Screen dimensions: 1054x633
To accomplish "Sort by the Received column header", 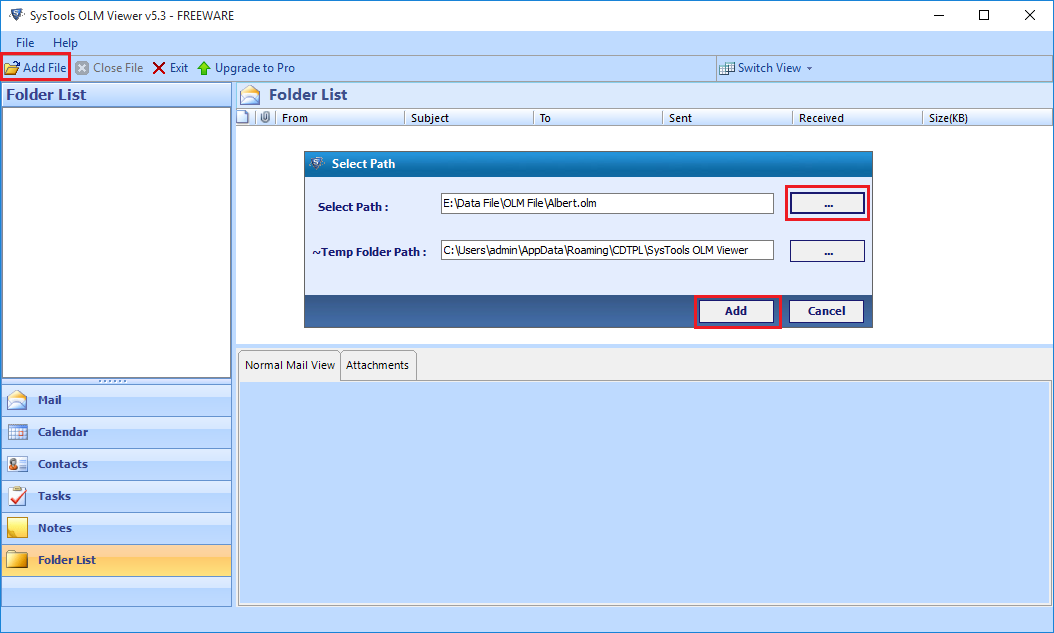I will click(x=858, y=118).
